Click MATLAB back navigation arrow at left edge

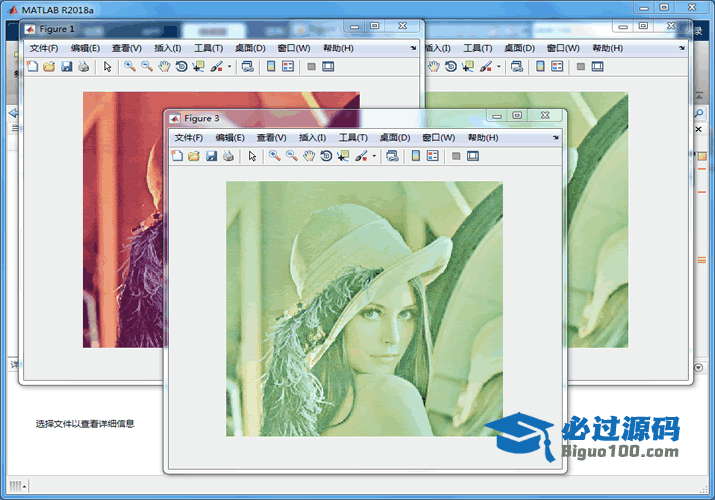pyautogui.click(x=13, y=113)
